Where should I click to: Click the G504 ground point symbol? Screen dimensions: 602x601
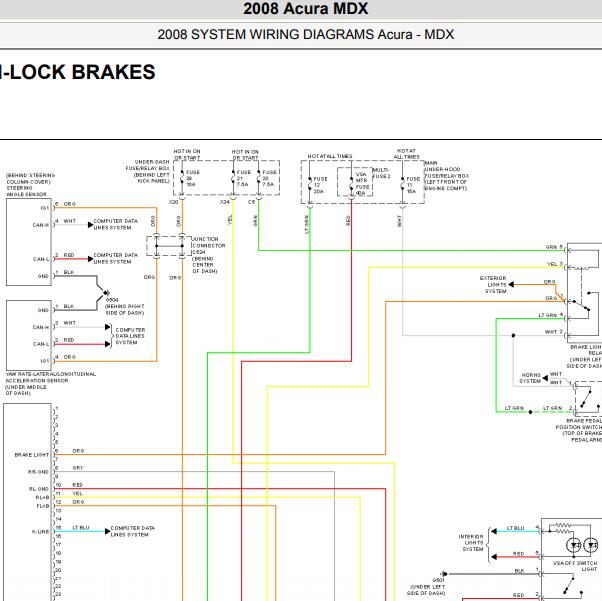click(106, 293)
